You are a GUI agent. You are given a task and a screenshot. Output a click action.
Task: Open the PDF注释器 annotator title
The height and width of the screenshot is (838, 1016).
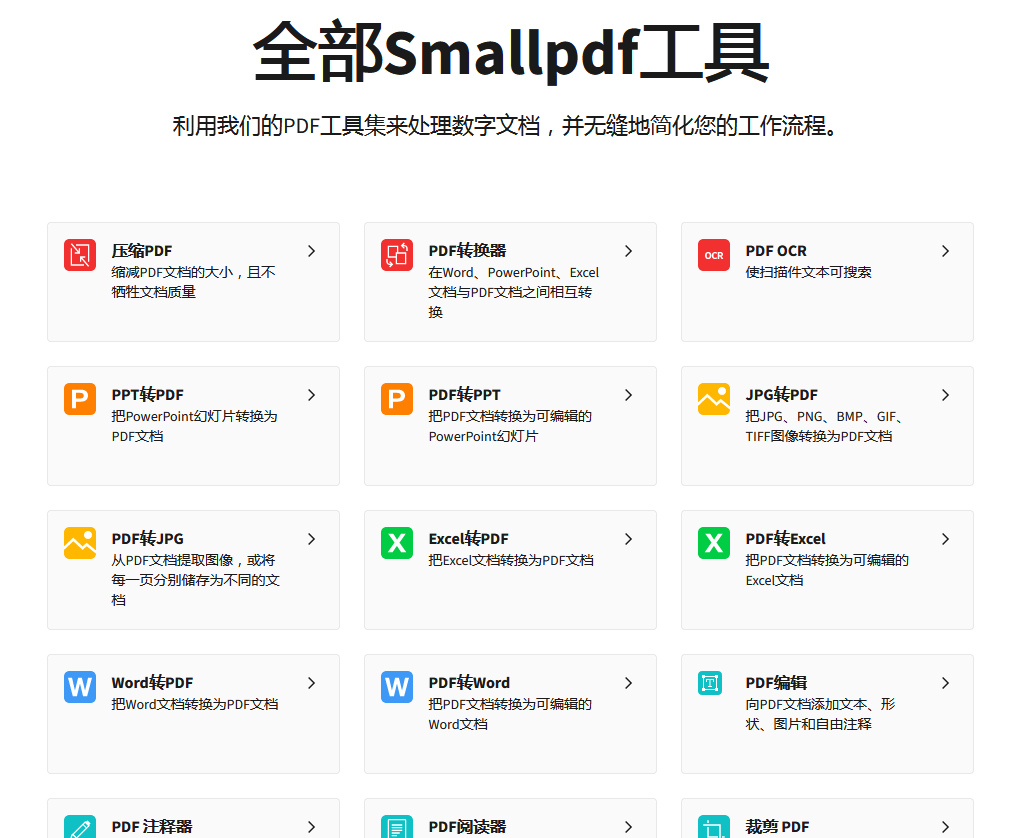point(152,827)
